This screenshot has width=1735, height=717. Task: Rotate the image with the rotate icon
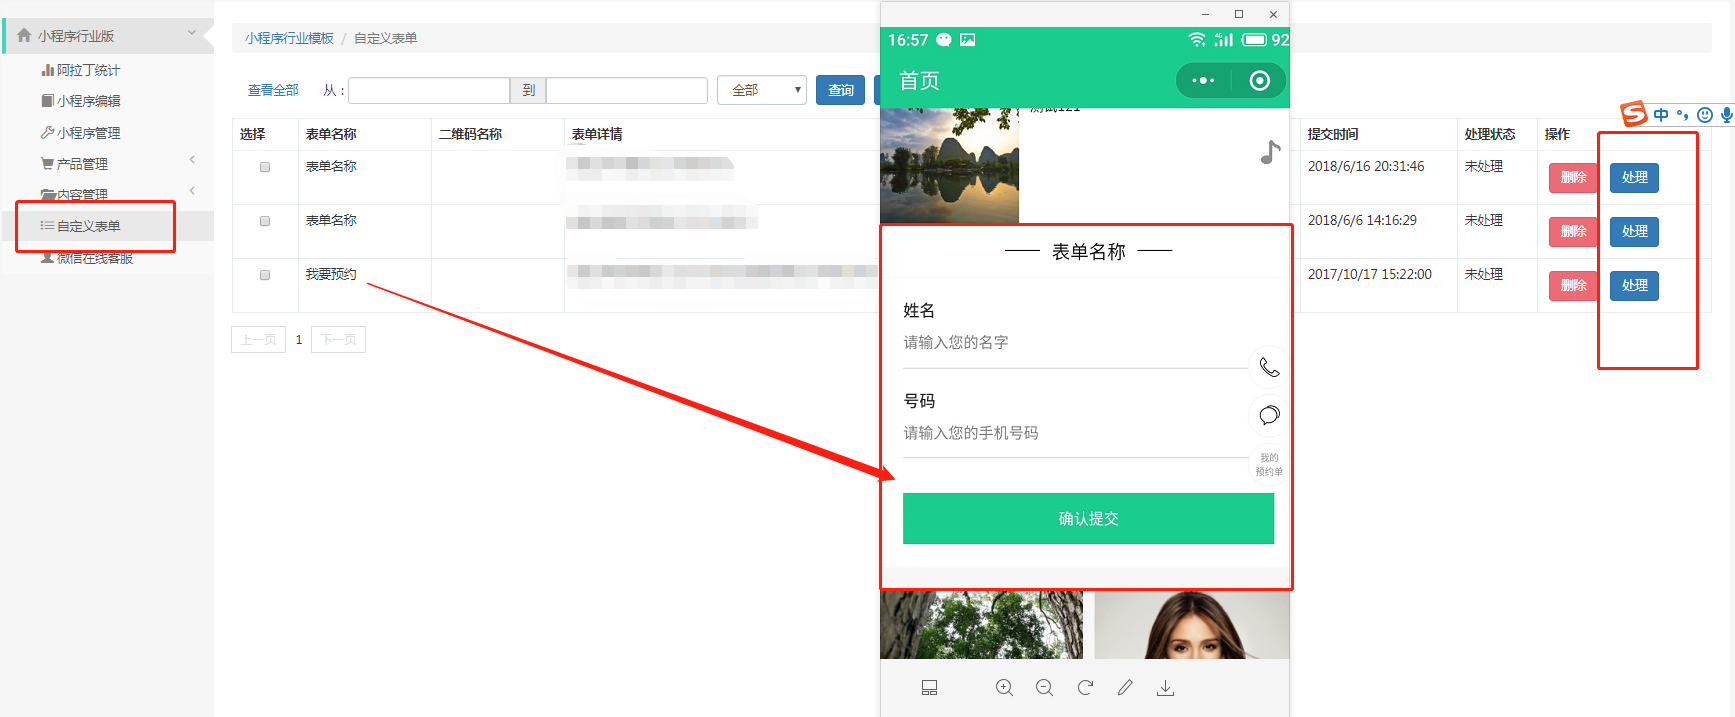pyautogui.click(x=1085, y=688)
